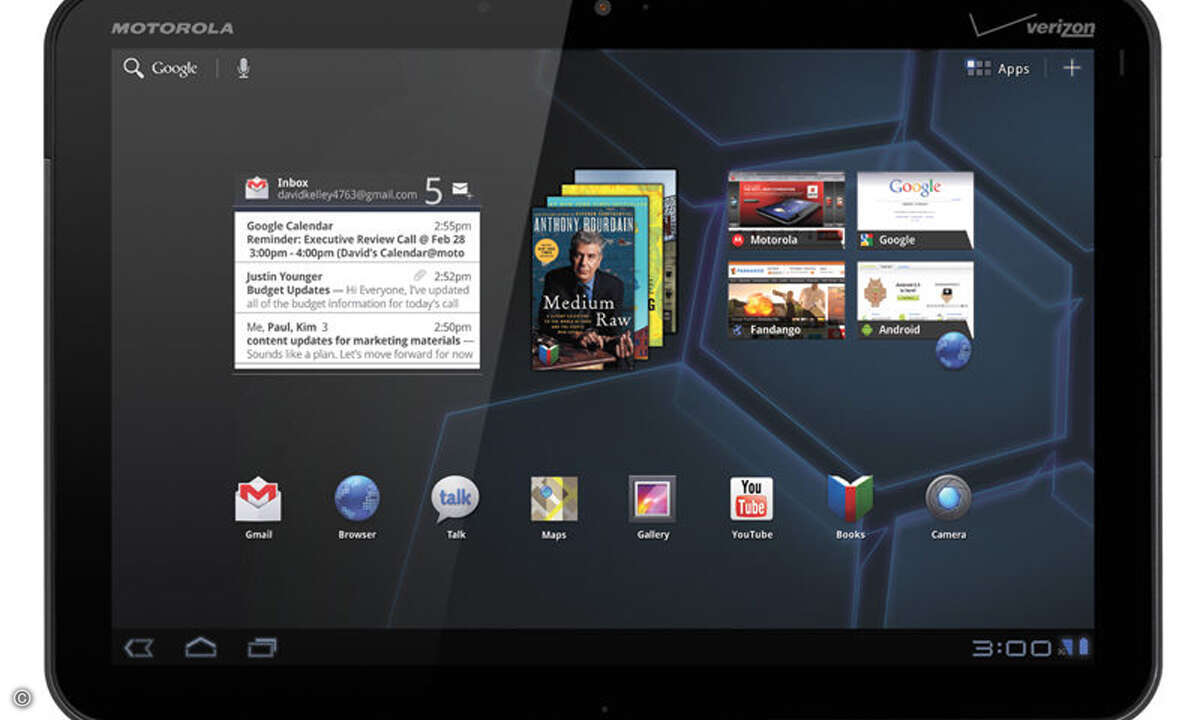Image resolution: width=1200 pixels, height=720 pixels.
Task: Open the Medium Raw book cover
Action: pyautogui.click(x=584, y=289)
